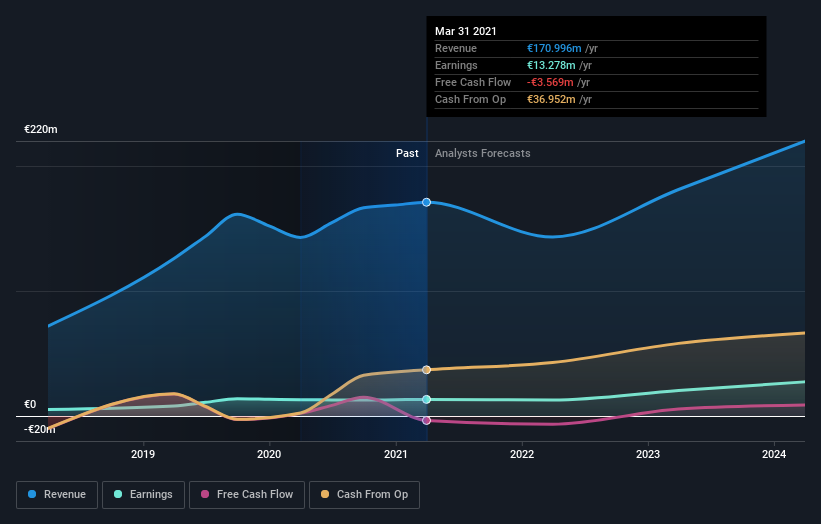Click the Earnings row label in tooltip

456,65
